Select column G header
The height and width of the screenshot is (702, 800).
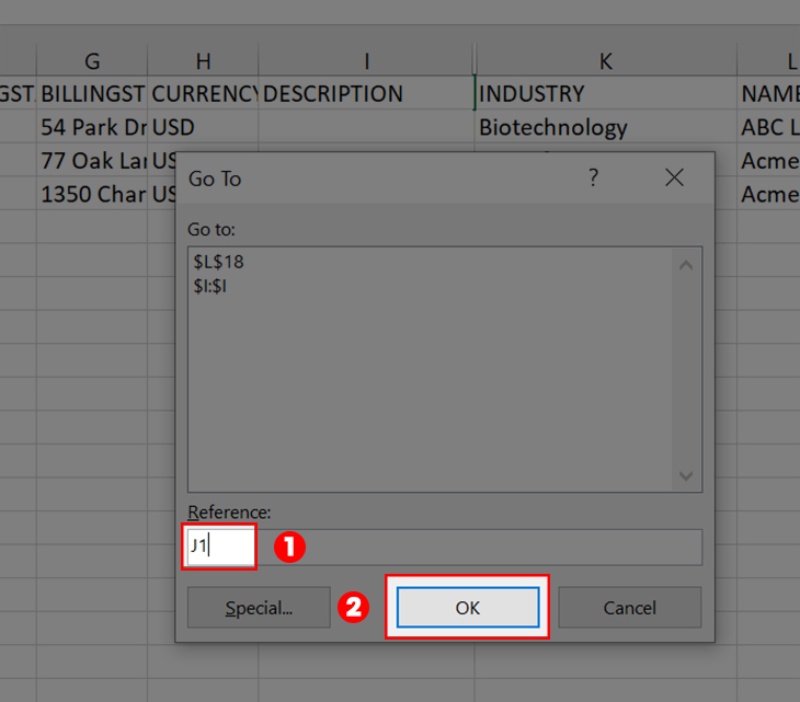pos(92,61)
